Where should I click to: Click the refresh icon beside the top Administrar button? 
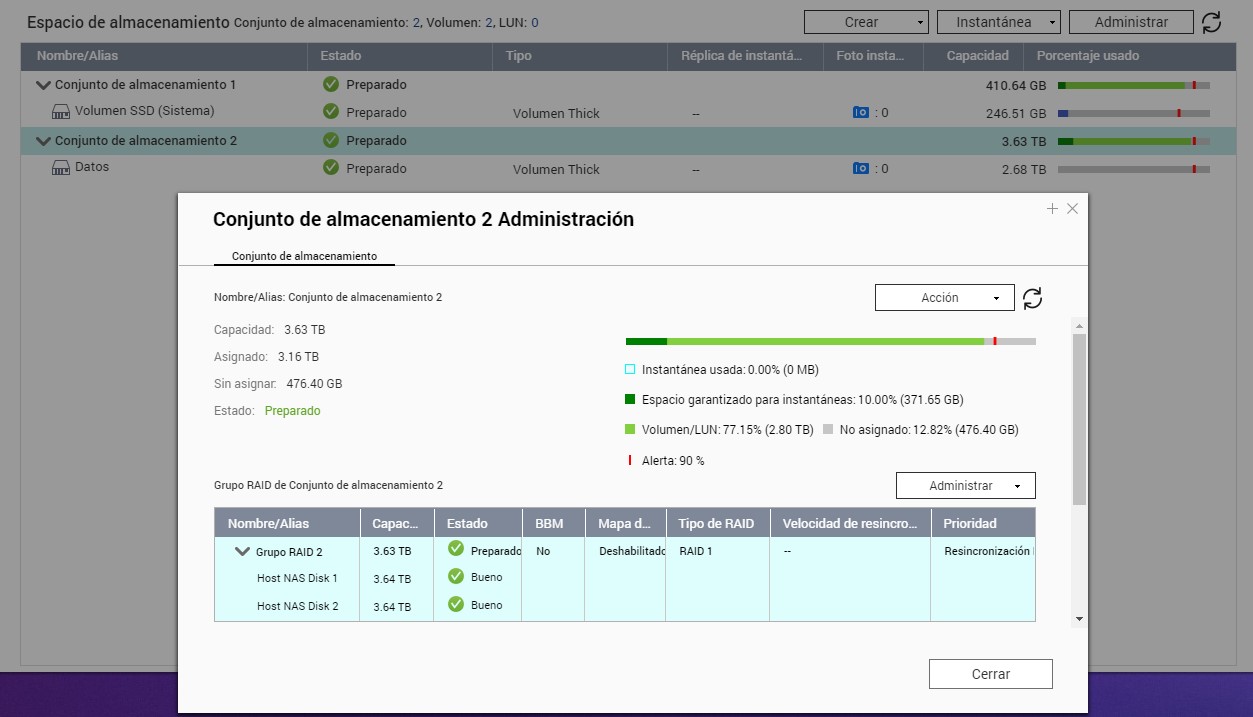1211,22
